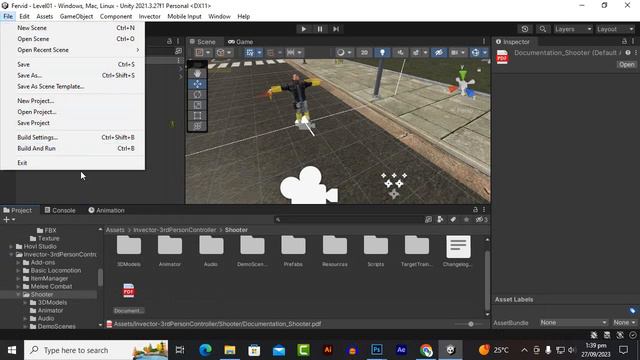Click the global search magnifier icon

pos(542,29)
